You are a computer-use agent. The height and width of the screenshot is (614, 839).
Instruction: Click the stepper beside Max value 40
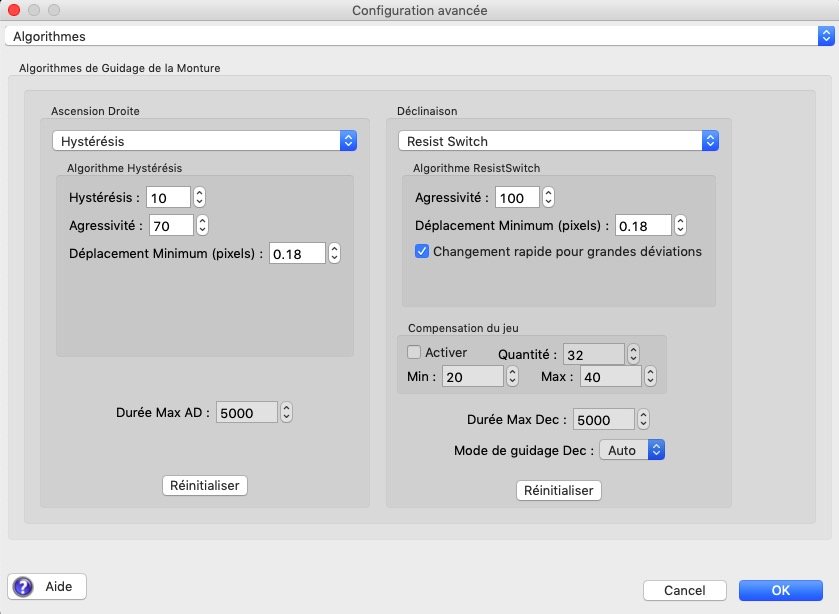tap(651, 376)
